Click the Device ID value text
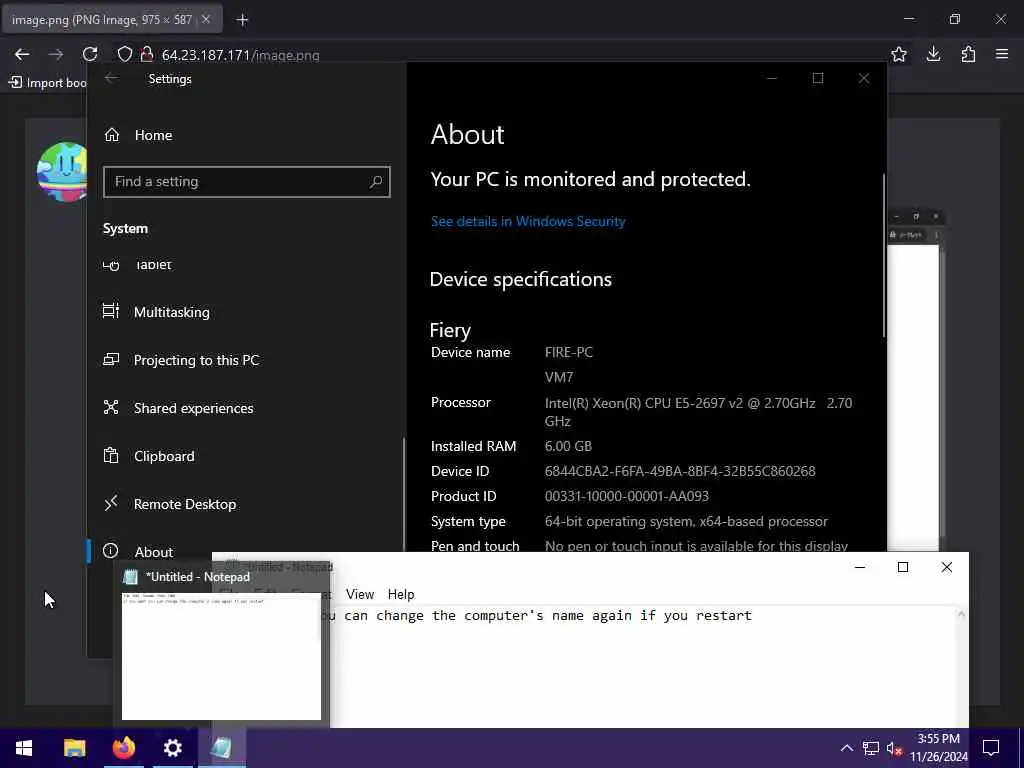 click(x=680, y=472)
